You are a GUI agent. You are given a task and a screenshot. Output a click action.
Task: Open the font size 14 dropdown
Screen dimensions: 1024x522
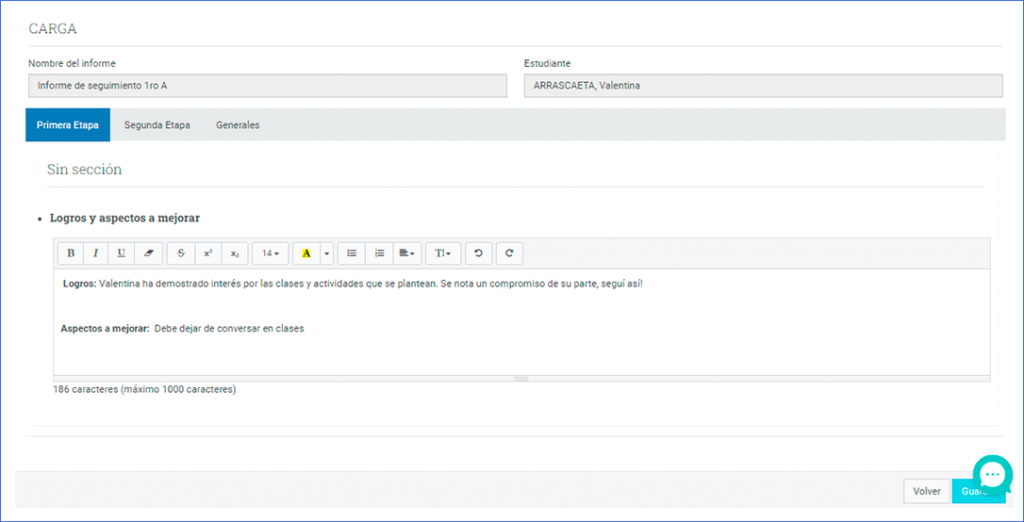coord(270,253)
